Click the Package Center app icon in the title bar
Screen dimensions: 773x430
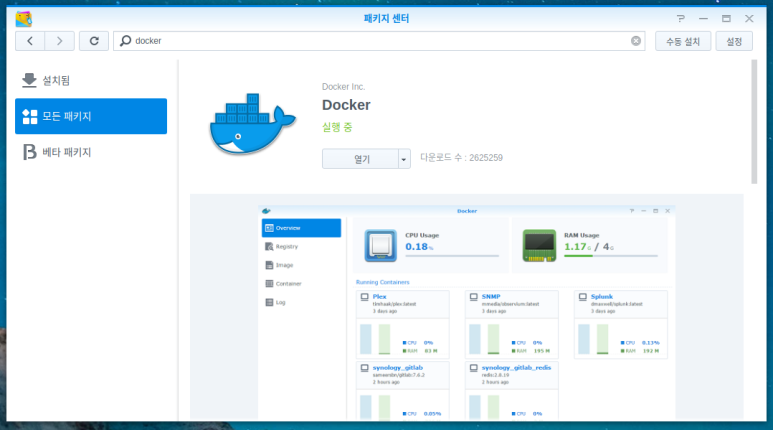point(24,19)
